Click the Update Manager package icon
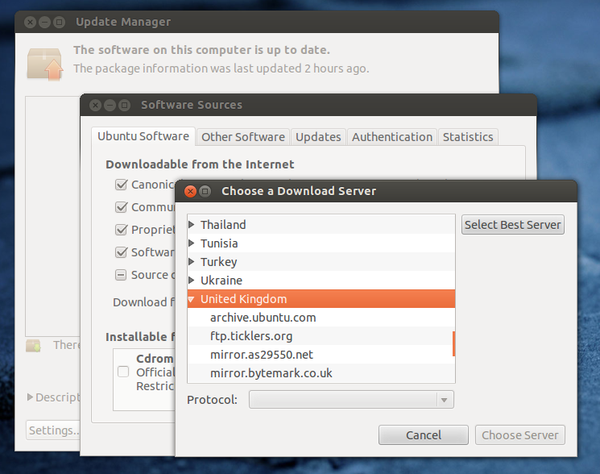 (x=45, y=64)
